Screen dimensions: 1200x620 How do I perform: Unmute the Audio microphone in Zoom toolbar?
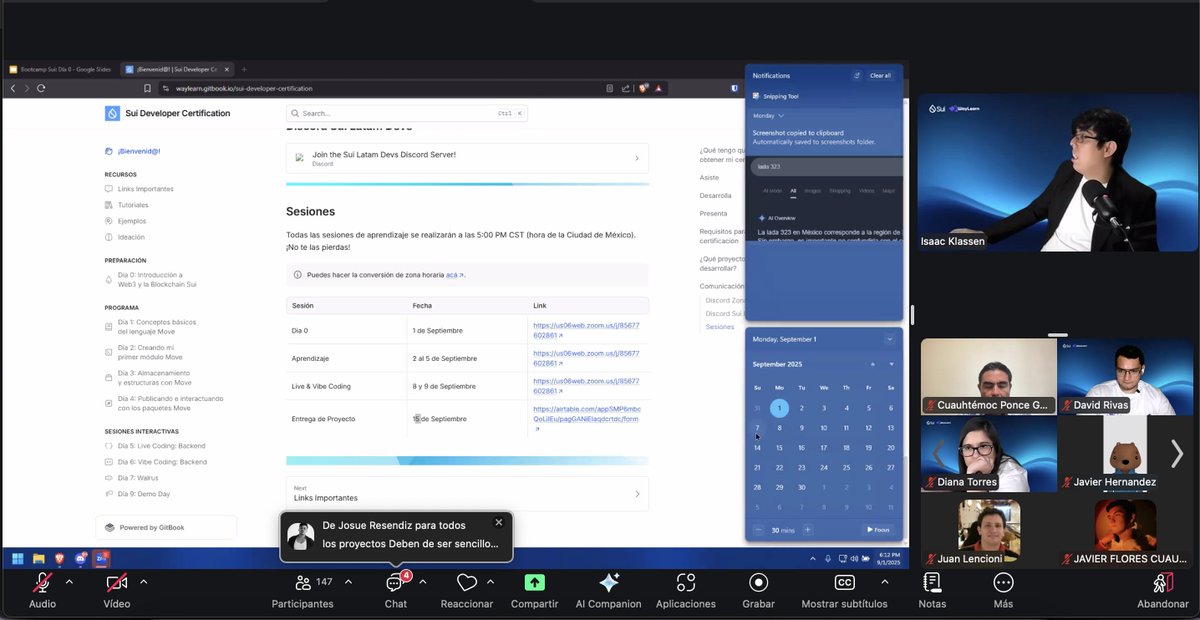click(42, 585)
